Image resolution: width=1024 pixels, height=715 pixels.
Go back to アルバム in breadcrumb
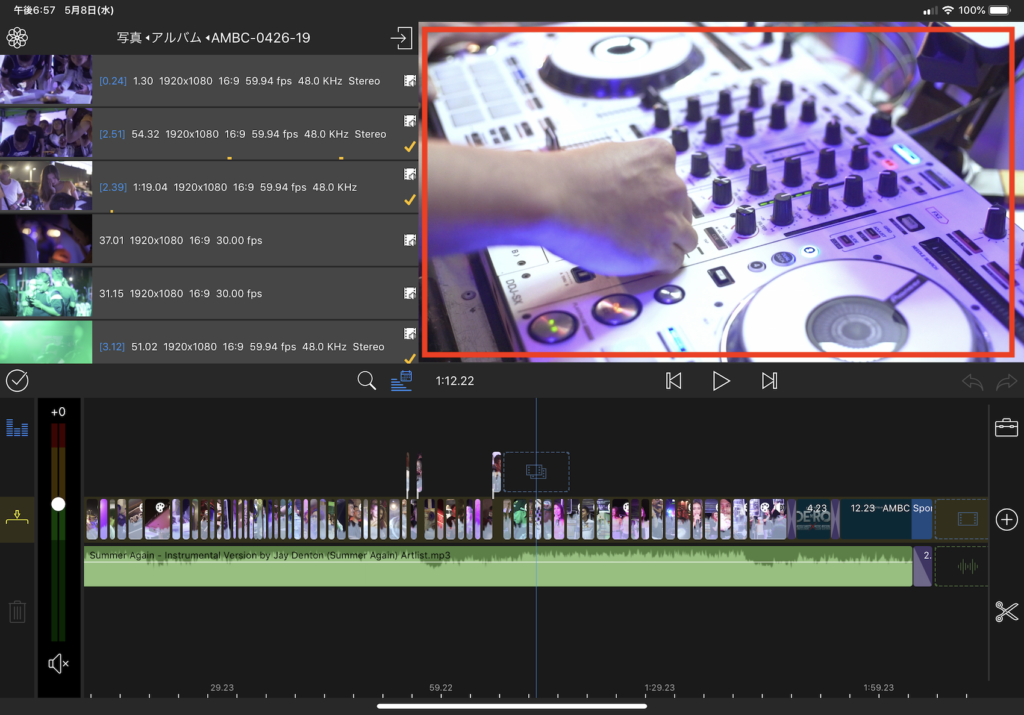[x=175, y=38]
